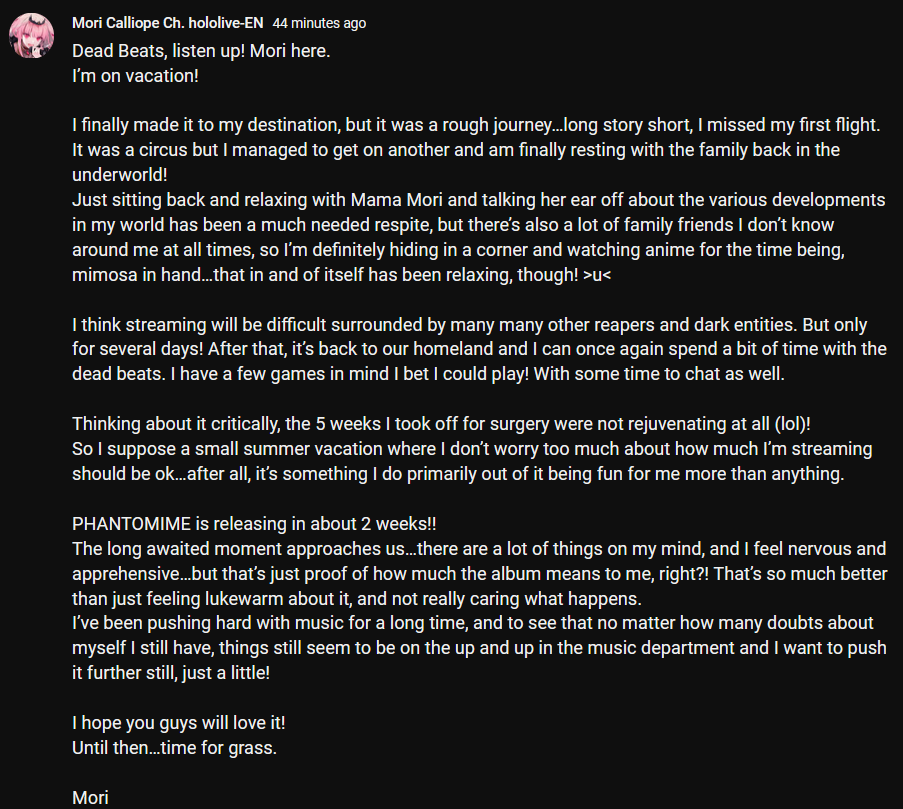Screen dimensions: 903x809
Task: Click the 'PHANTOMIME is releasing in about 2 weeks!!' line
Action: coord(254,524)
